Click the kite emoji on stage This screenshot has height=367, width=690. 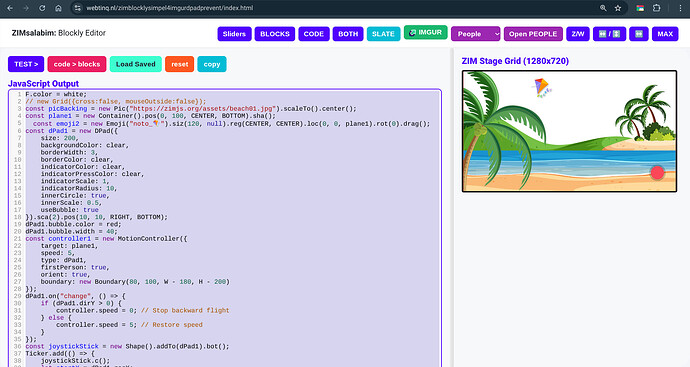pyautogui.click(x=542, y=87)
